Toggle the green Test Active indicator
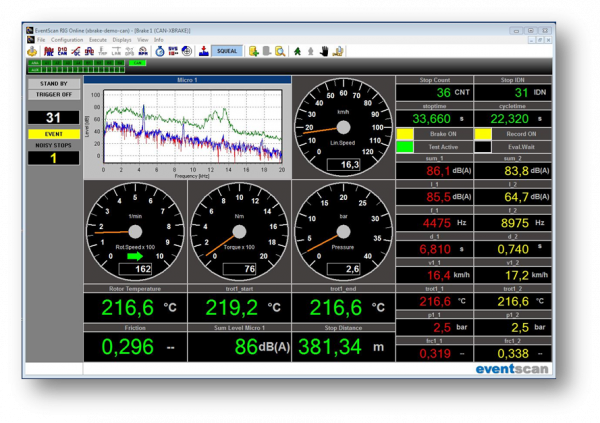 click(405, 147)
